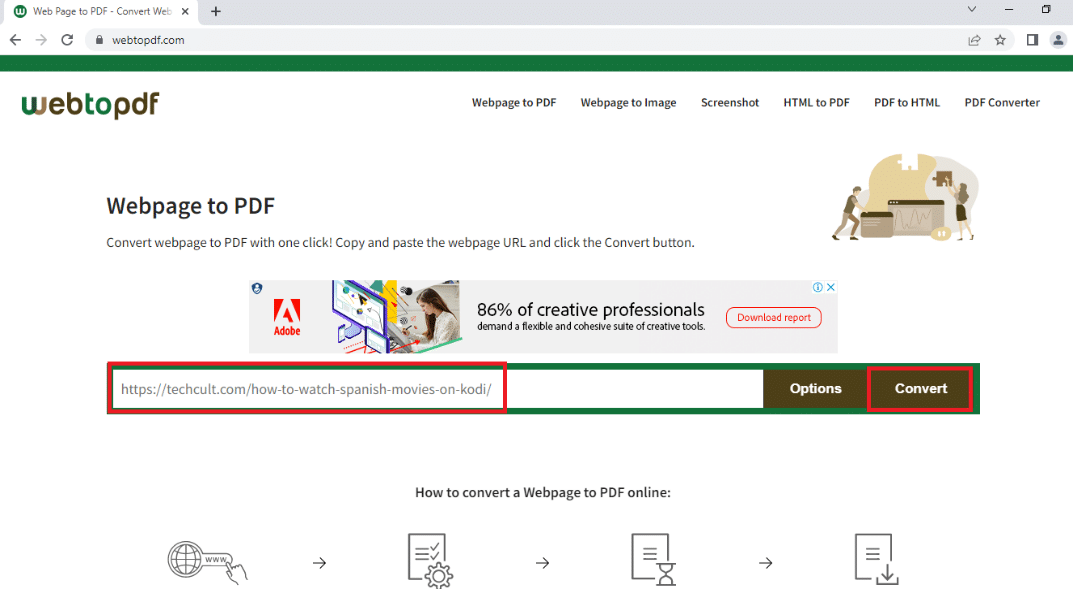Image resolution: width=1073 pixels, height=589 pixels.
Task: Click the puzzle people illustration
Action: tap(905, 197)
